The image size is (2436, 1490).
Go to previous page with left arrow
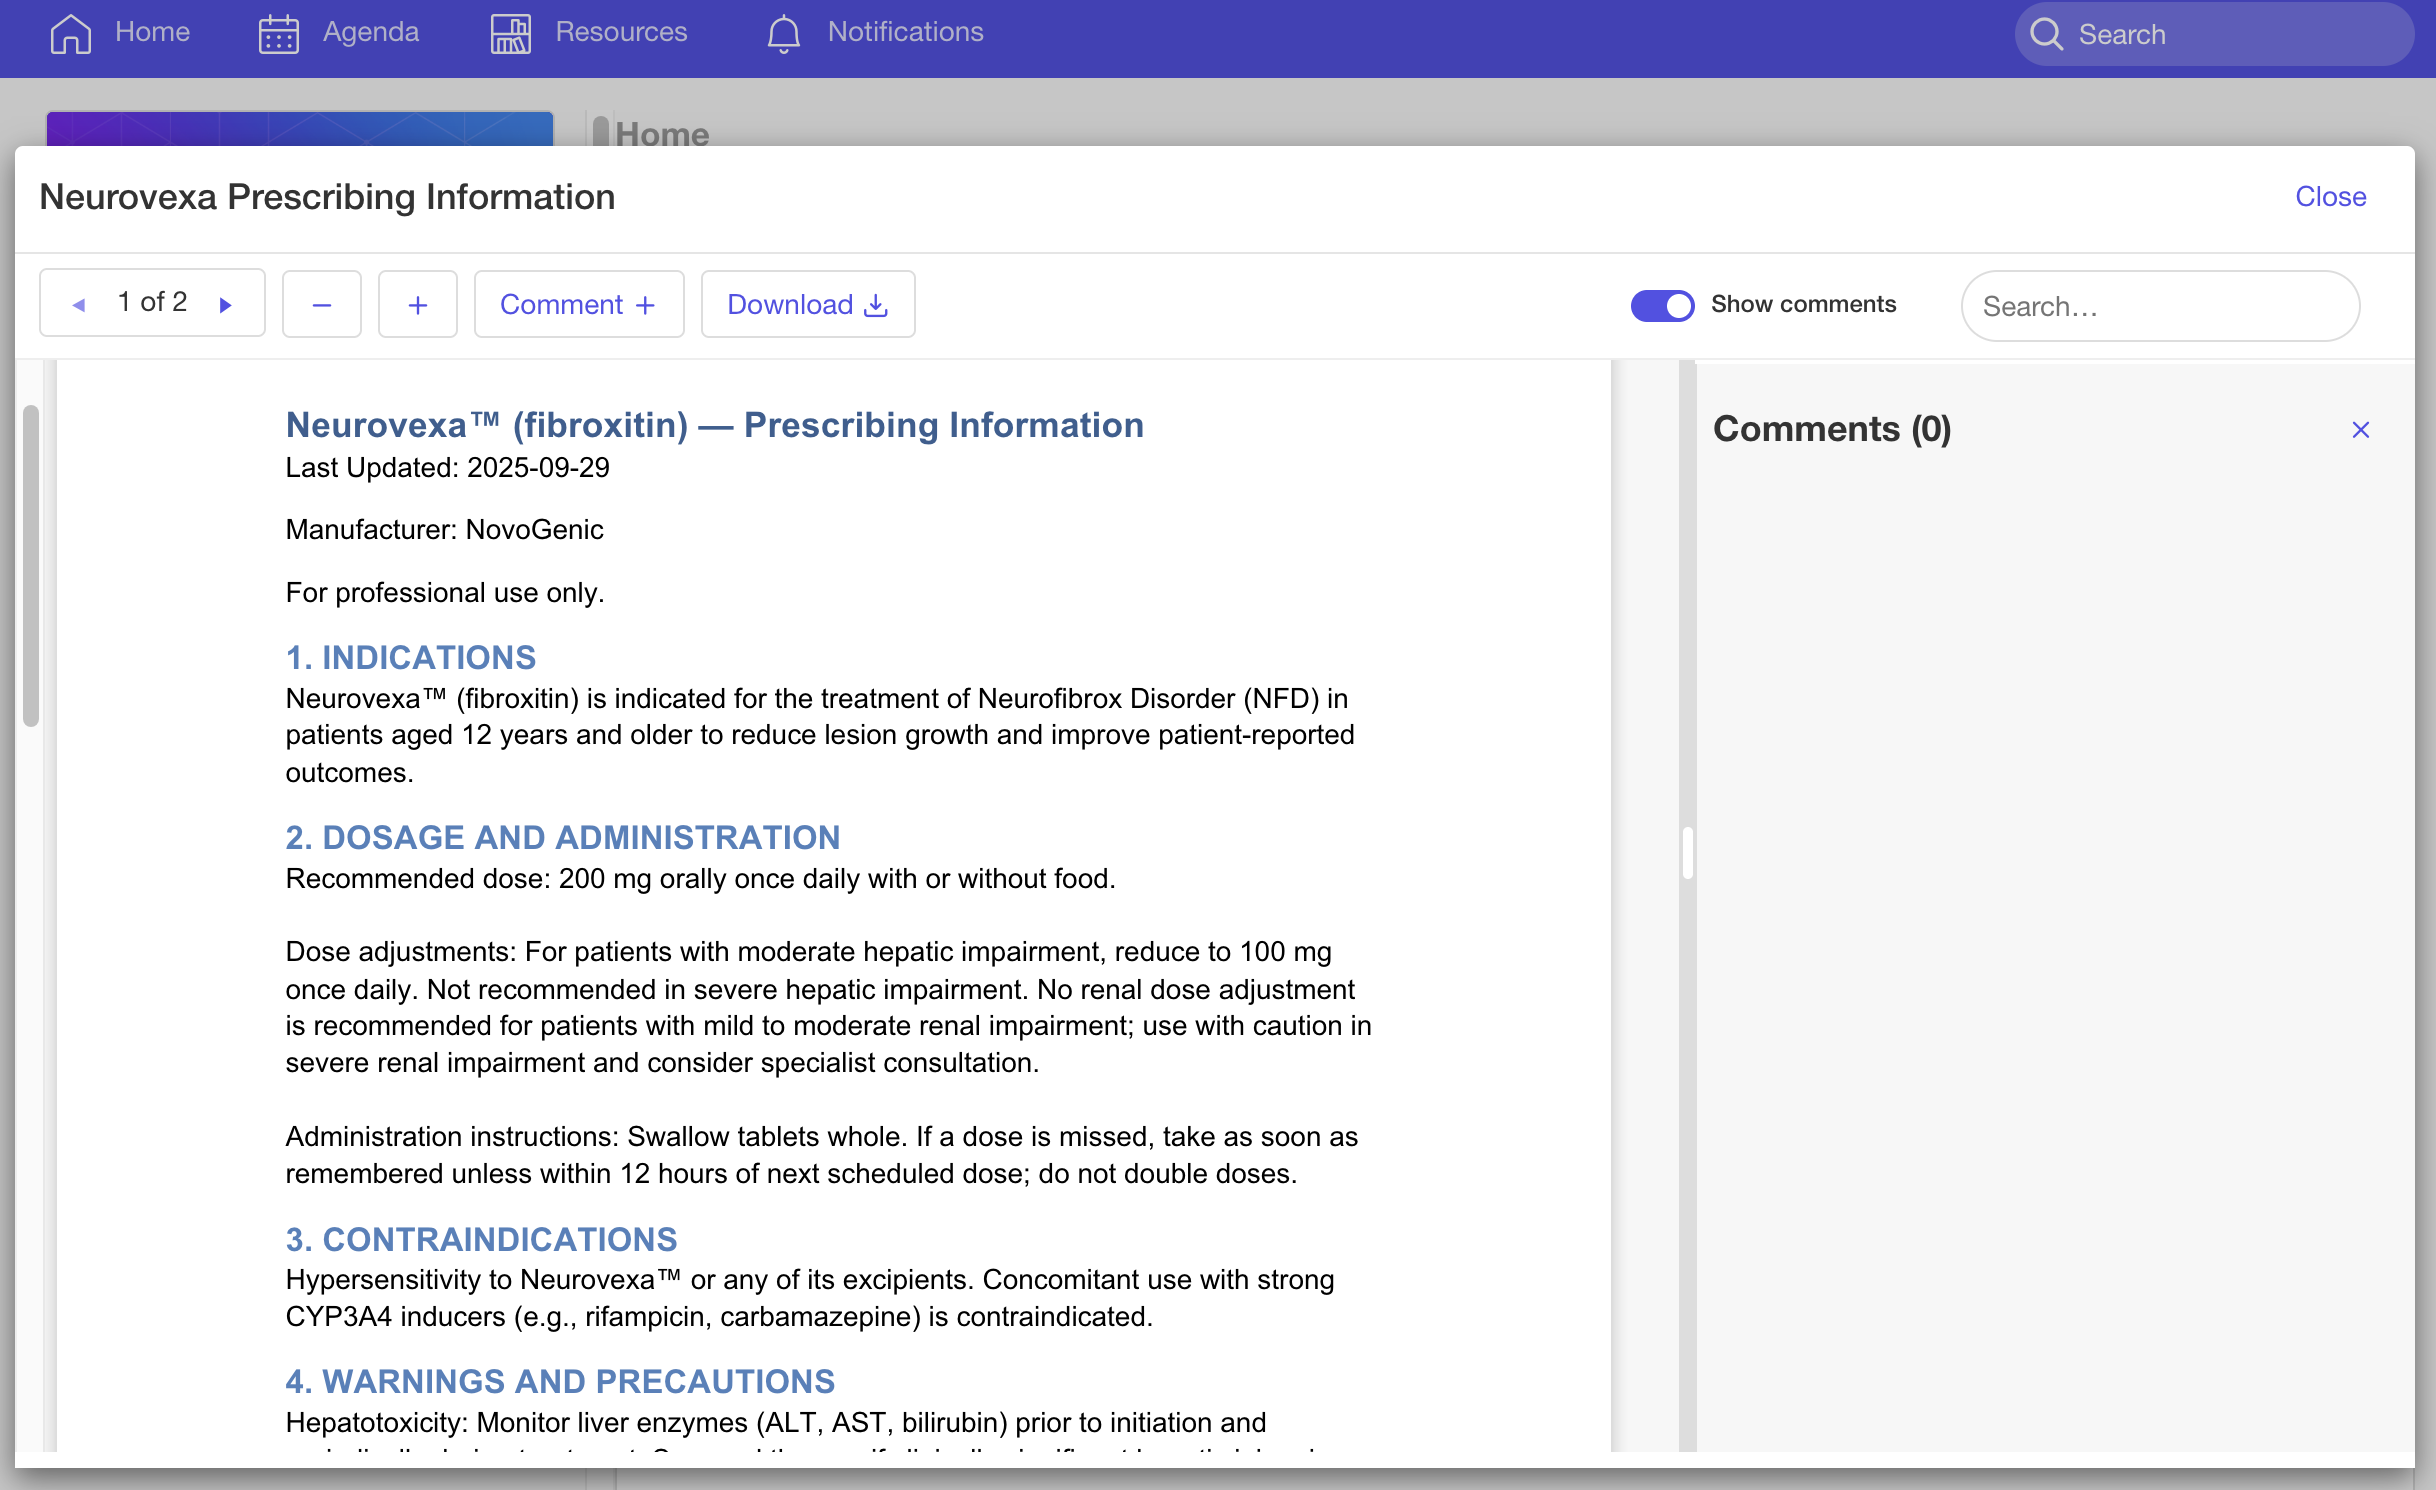78,303
